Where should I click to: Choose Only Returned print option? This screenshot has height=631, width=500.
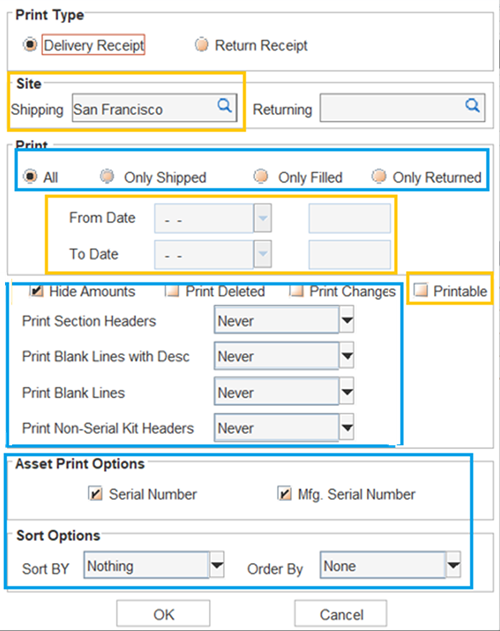(379, 176)
